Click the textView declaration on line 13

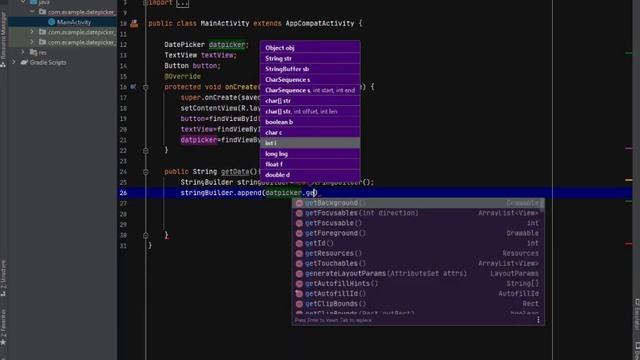click(x=217, y=55)
